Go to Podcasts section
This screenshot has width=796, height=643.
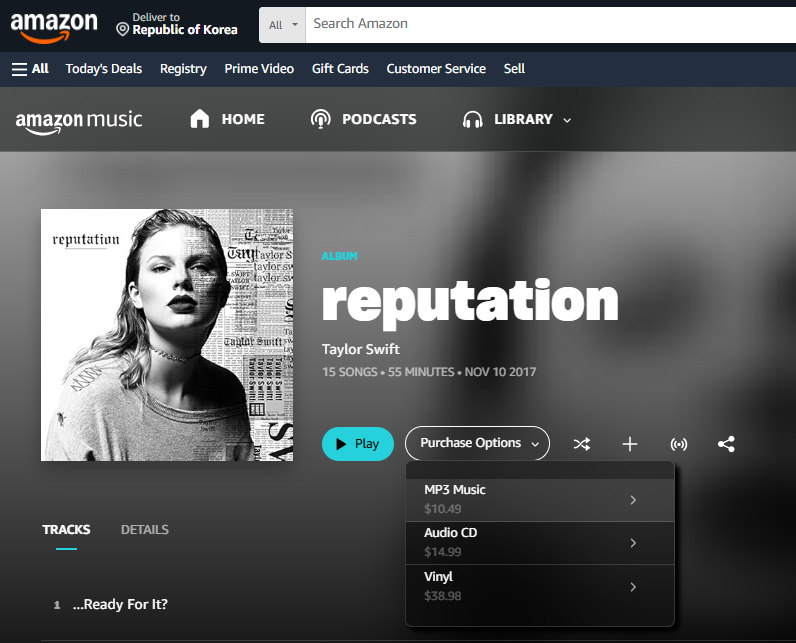point(379,119)
